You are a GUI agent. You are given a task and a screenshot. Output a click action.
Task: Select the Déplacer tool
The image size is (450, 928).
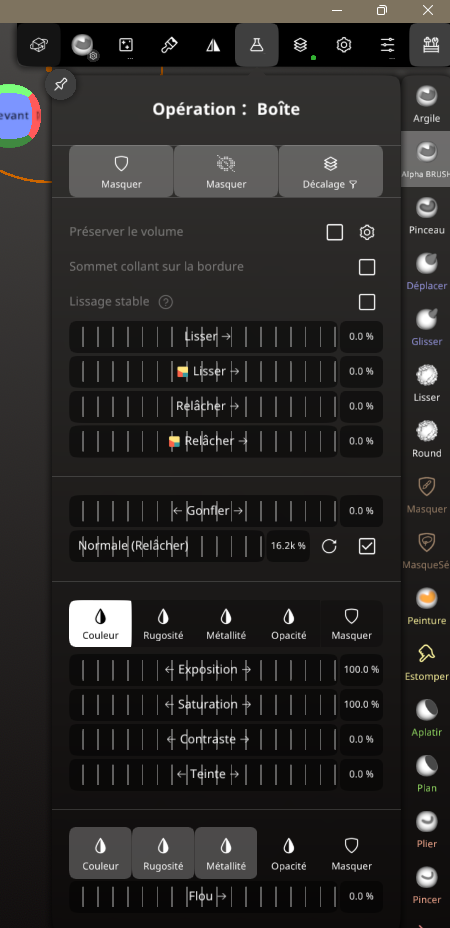pyautogui.click(x=426, y=271)
